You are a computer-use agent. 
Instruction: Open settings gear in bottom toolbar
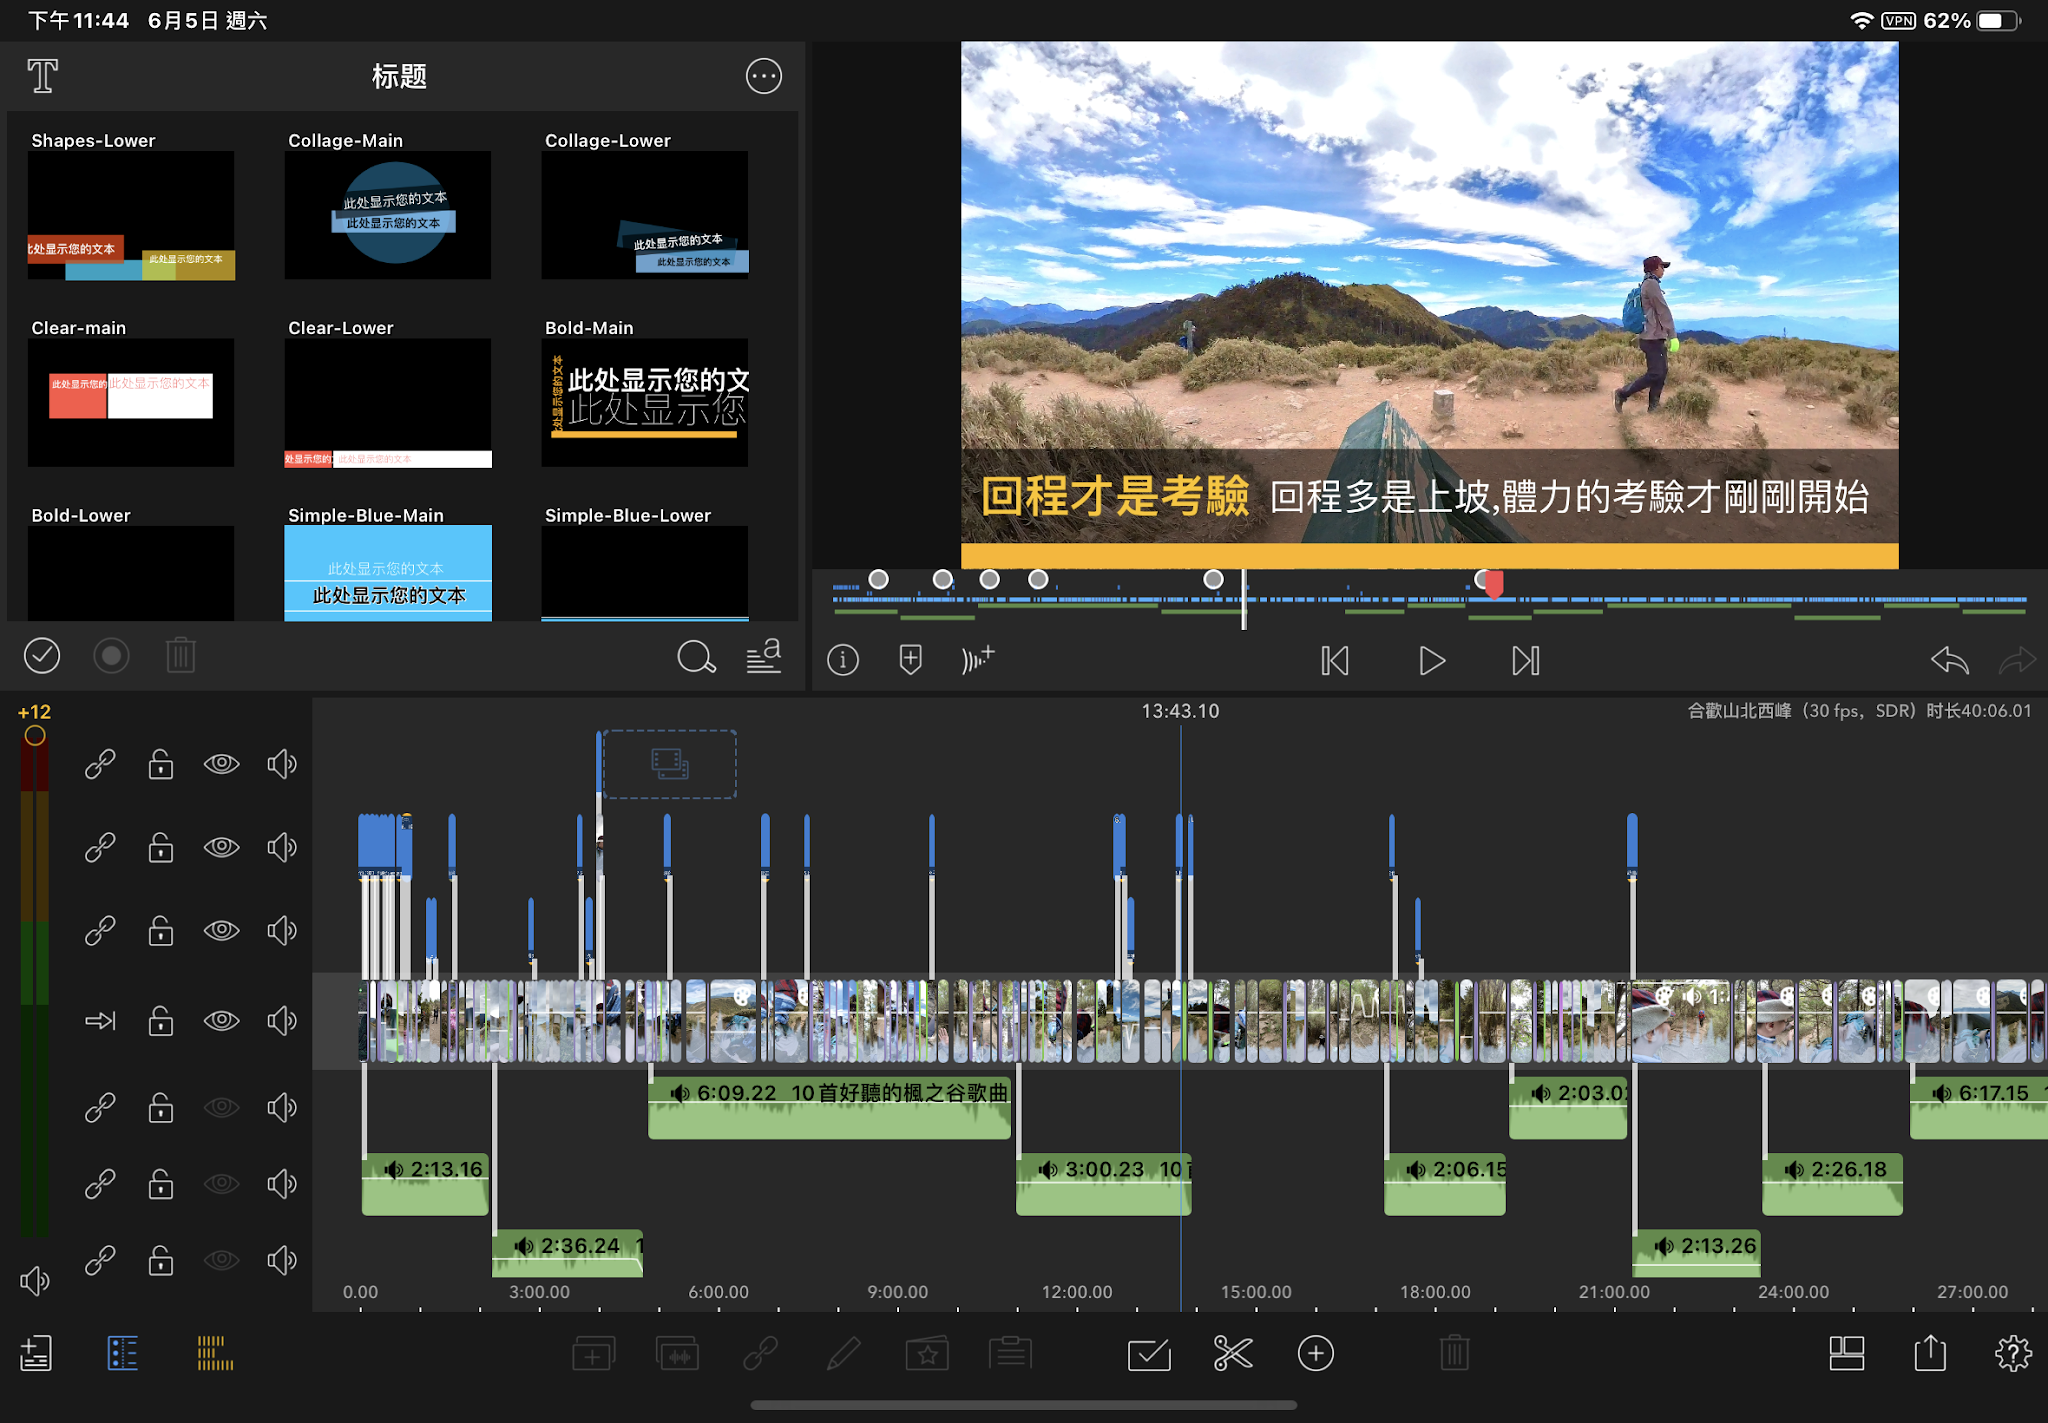pyautogui.click(x=2012, y=1354)
